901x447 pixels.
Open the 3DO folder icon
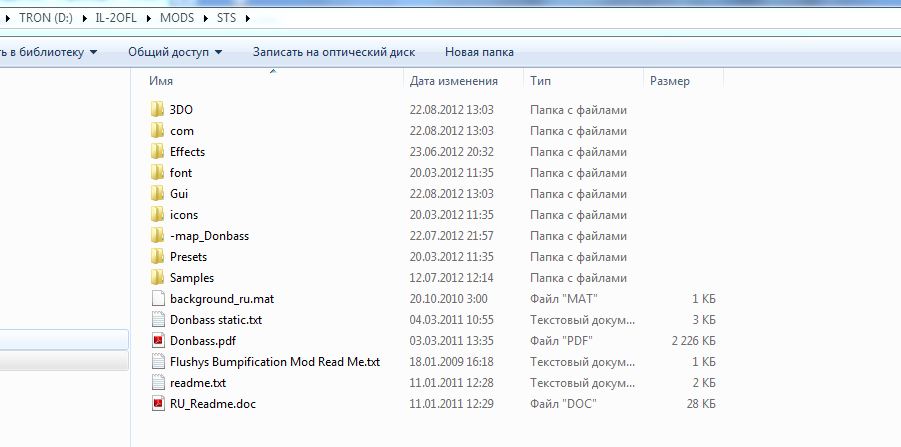tap(158, 109)
